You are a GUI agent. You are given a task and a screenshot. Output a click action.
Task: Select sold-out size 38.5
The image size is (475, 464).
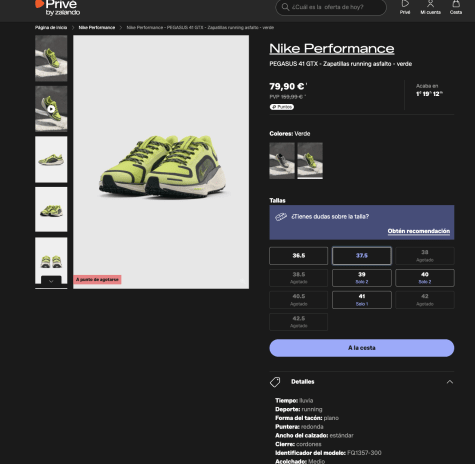coord(298,278)
